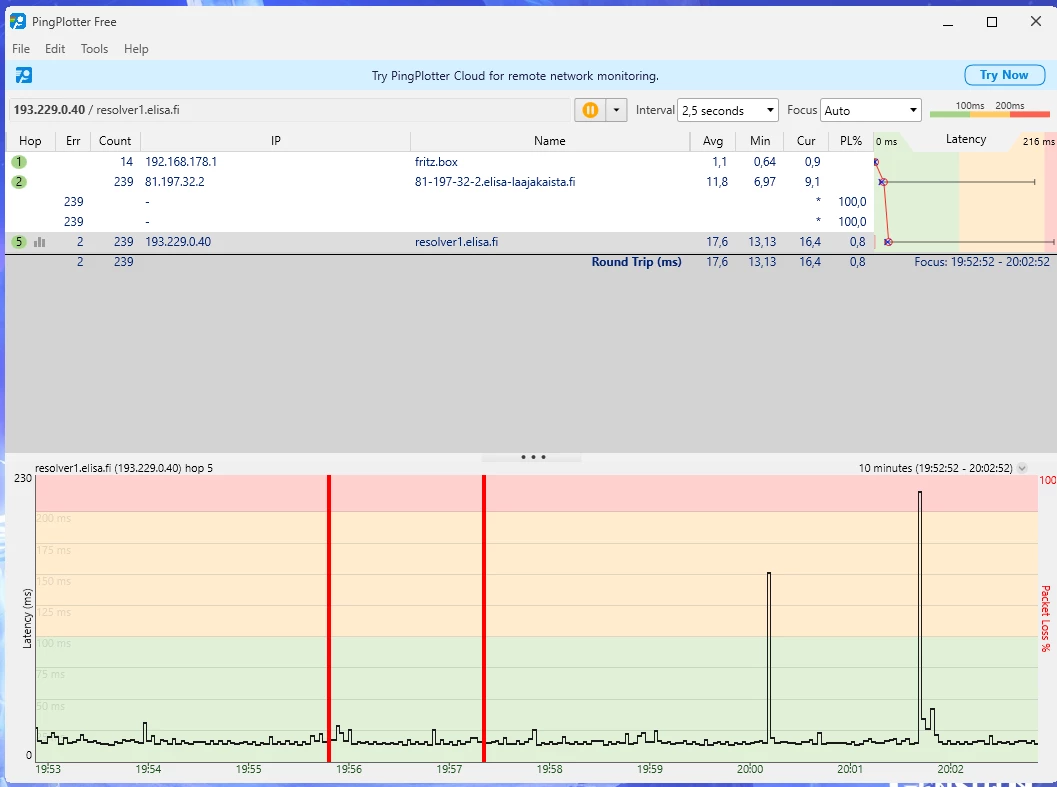Click the Latency graph column header
The height and width of the screenshot is (787, 1057).
pos(965,140)
